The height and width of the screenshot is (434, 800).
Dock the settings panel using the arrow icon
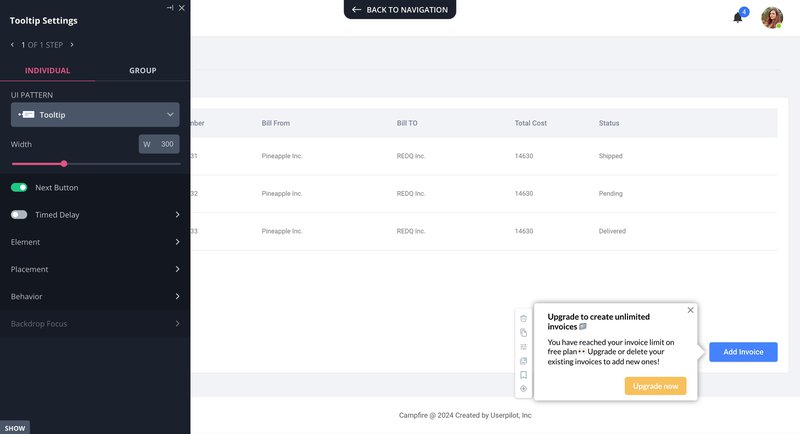coord(169,7)
